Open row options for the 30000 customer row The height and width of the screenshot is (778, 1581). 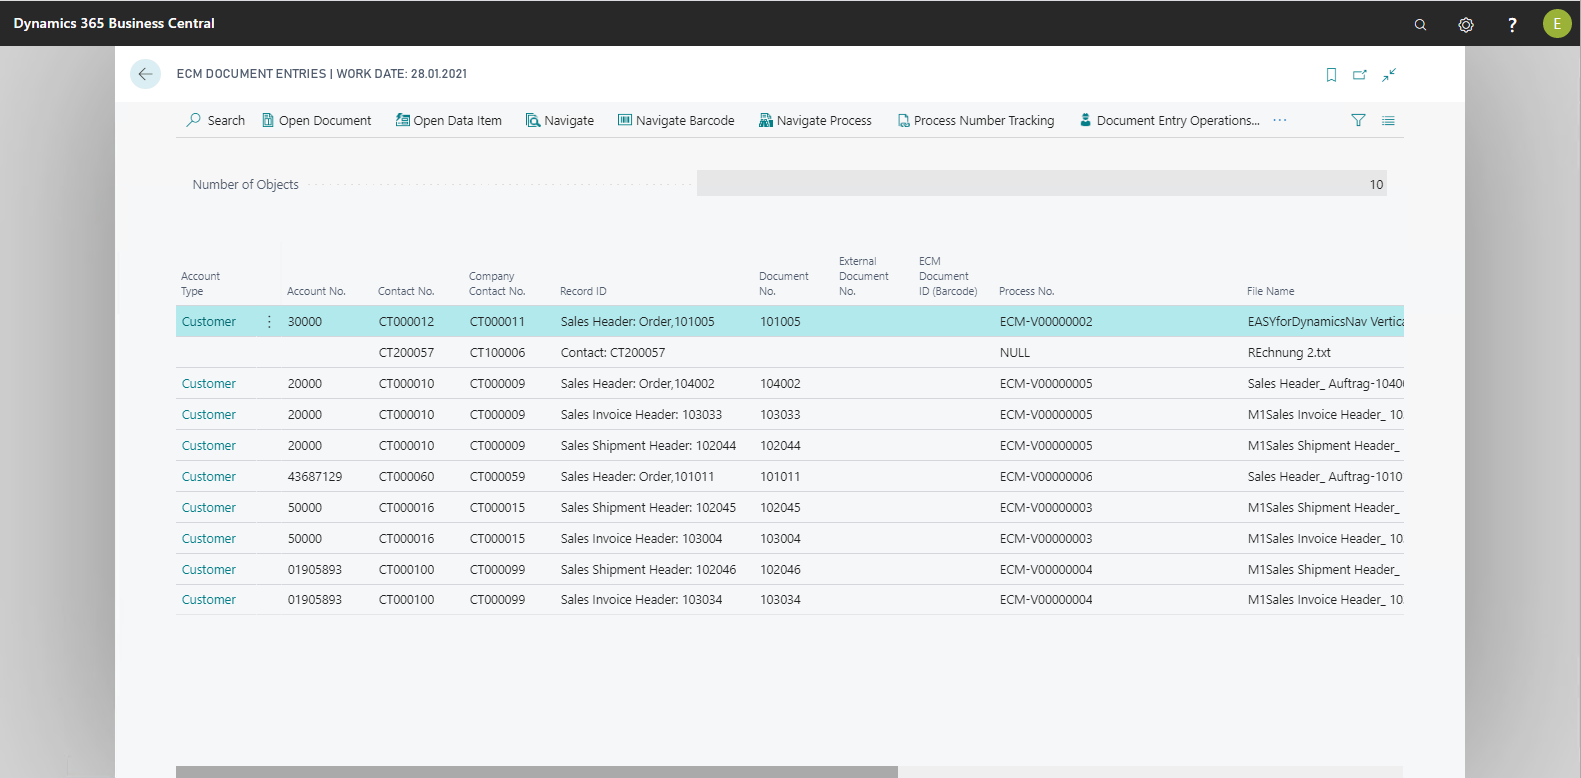coord(269,322)
